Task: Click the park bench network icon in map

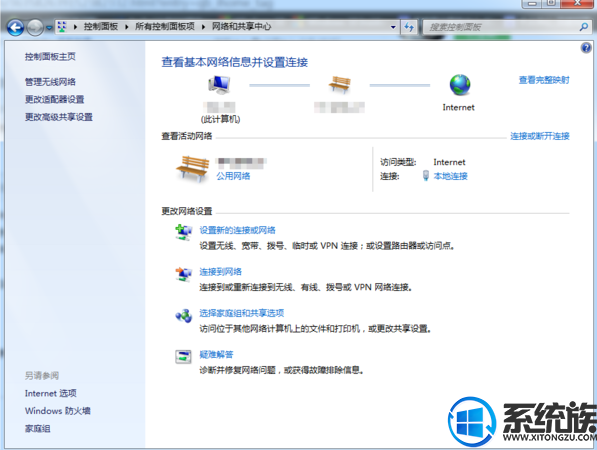Action: (340, 85)
